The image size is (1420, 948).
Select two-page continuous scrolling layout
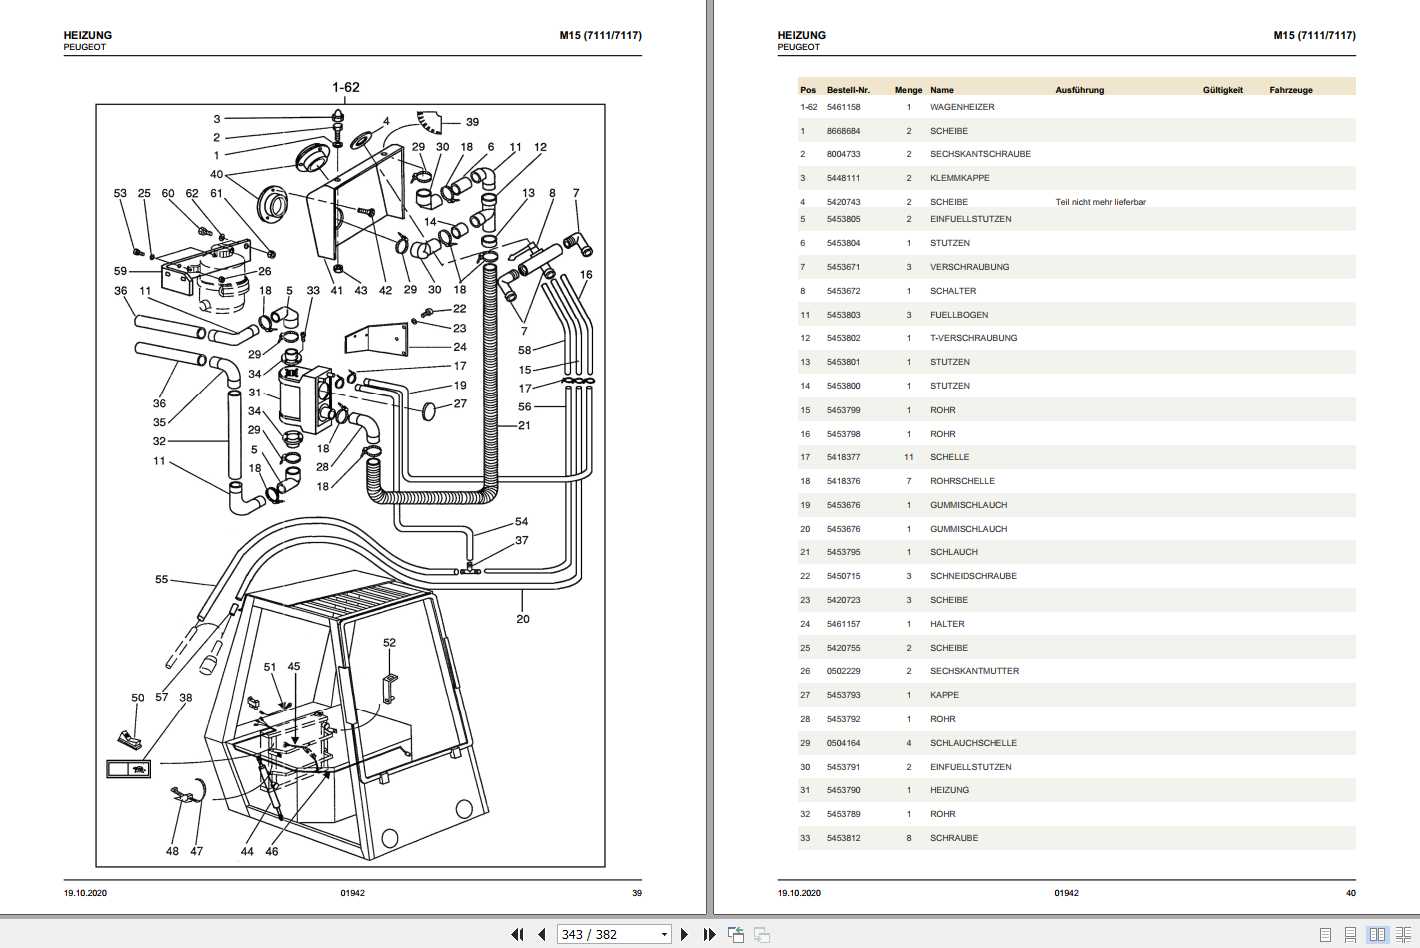click(x=1403, y=934)
